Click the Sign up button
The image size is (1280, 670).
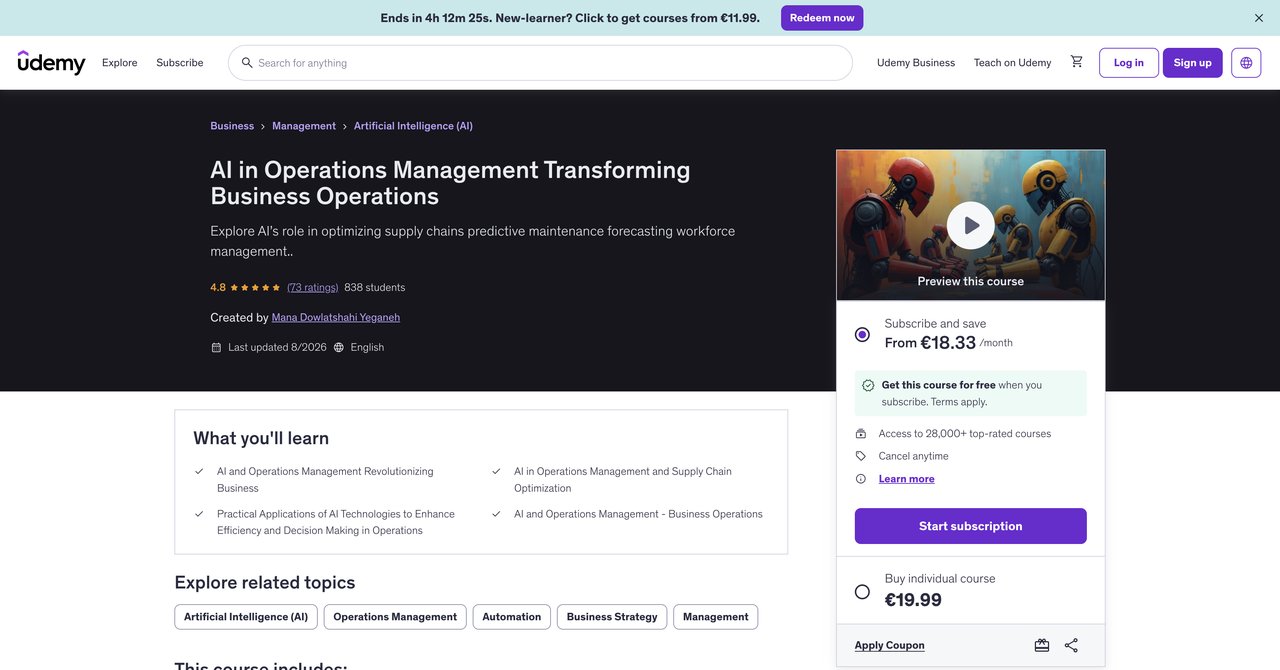(x=1193, y=63)
